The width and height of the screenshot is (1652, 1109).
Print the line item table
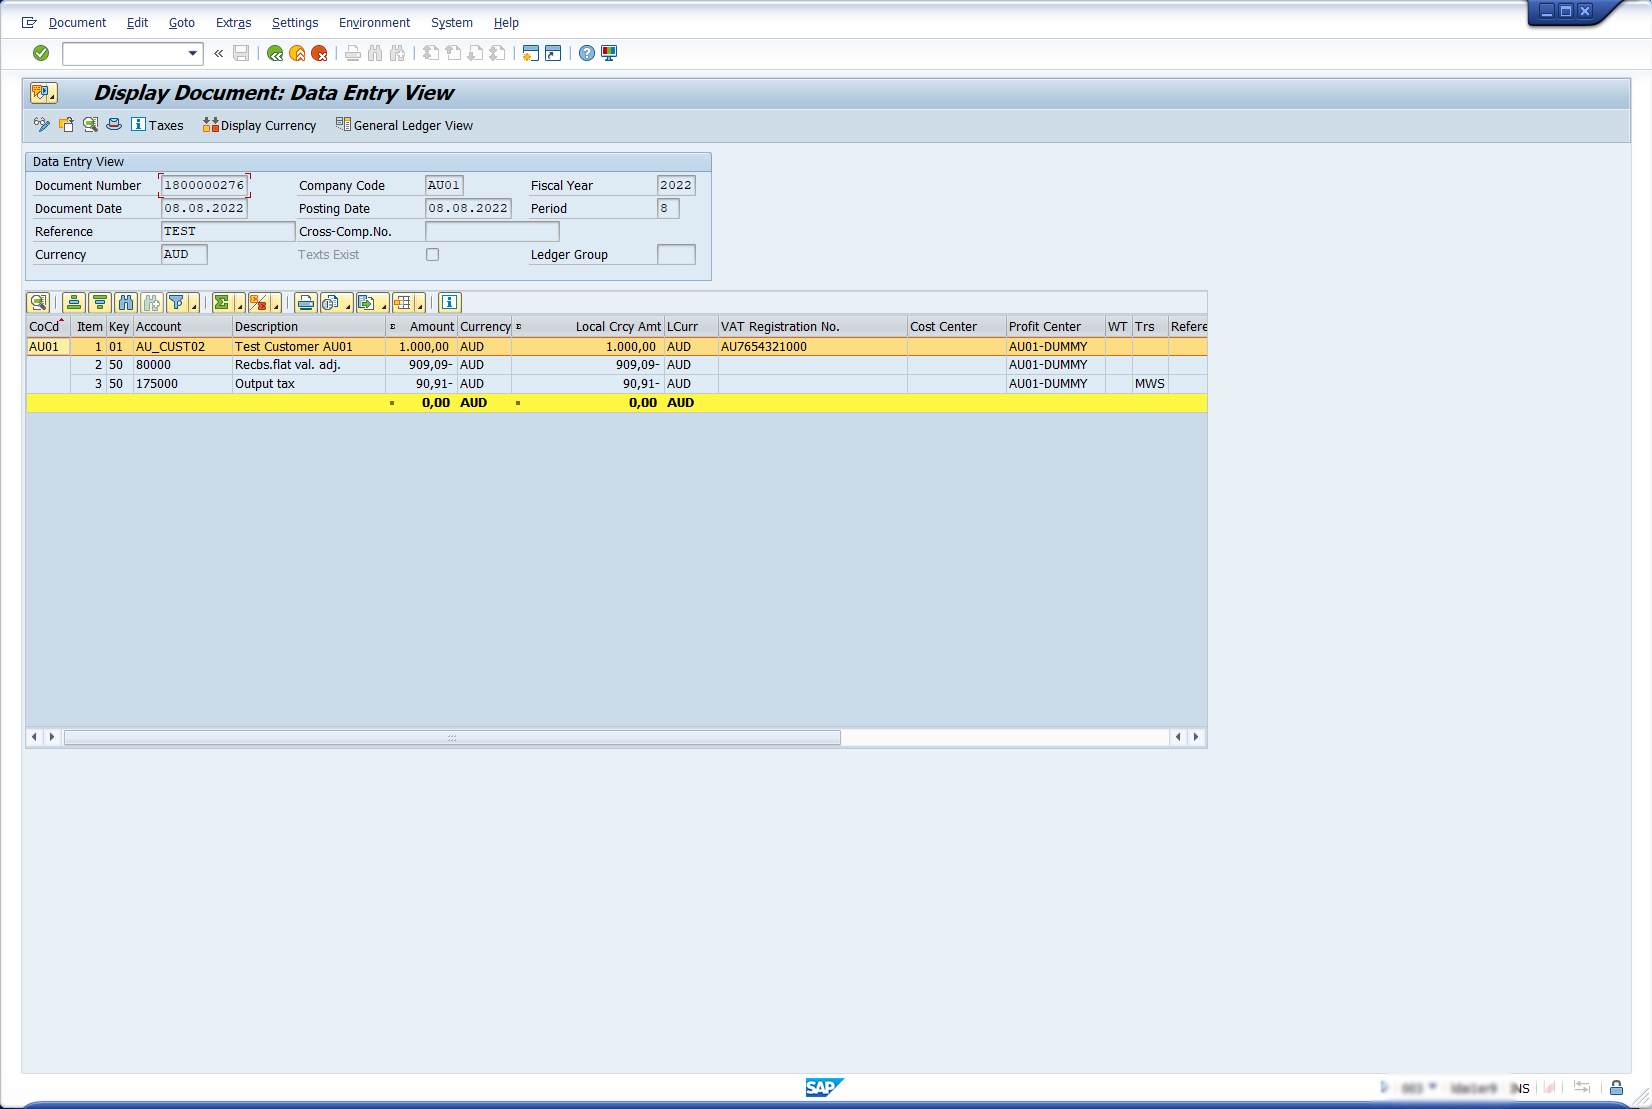(306, 303)
